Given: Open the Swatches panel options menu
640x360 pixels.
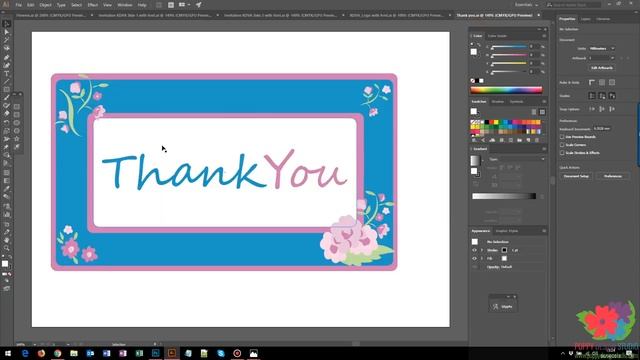Looking at the screenshot, I should click(x=544, y=102).
